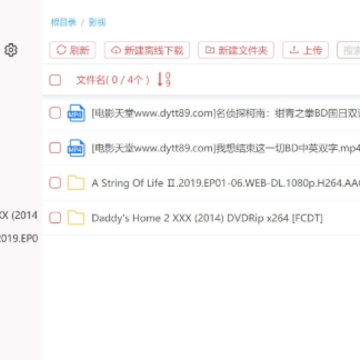Viewport: 360px width, 360px height.
Task: Focus the 搜索 search input field
Action: [x=349, y=50]
